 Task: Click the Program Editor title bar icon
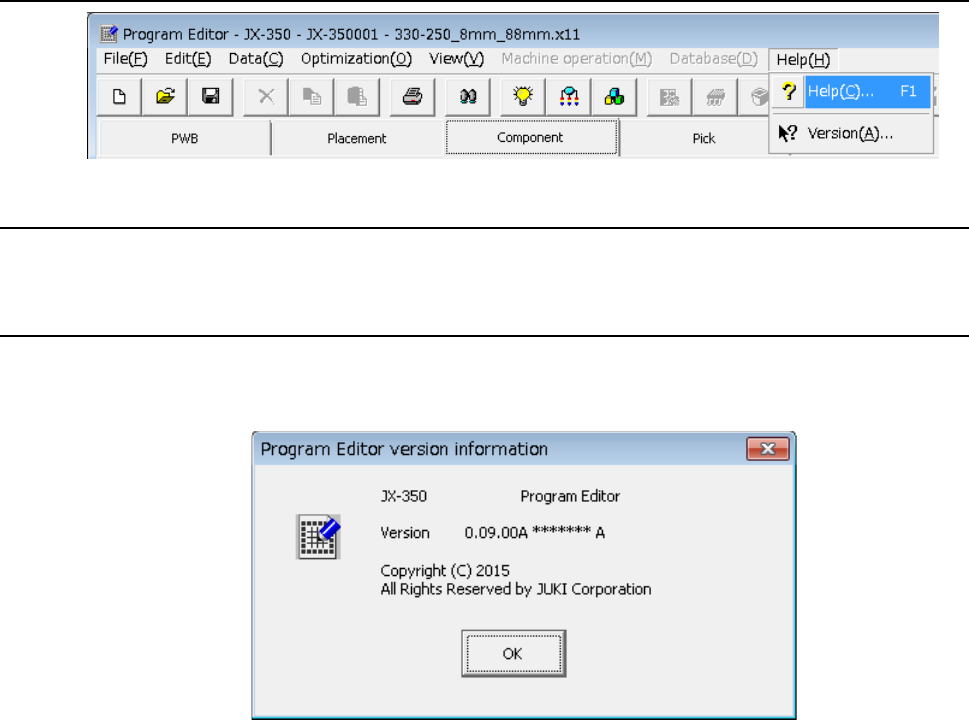109,33
